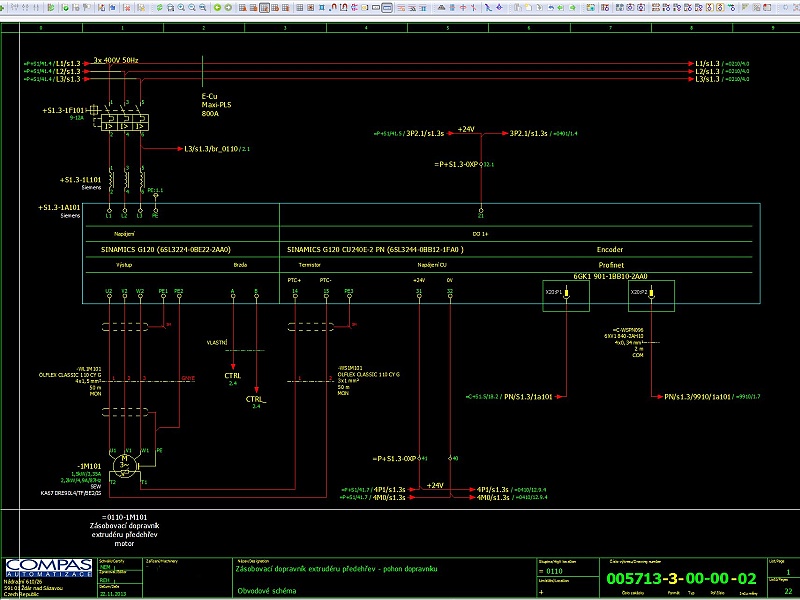The height and width of the screenshot is (600, 800).
Task: Click the green circular back arrow
Action: coord(217,8)
